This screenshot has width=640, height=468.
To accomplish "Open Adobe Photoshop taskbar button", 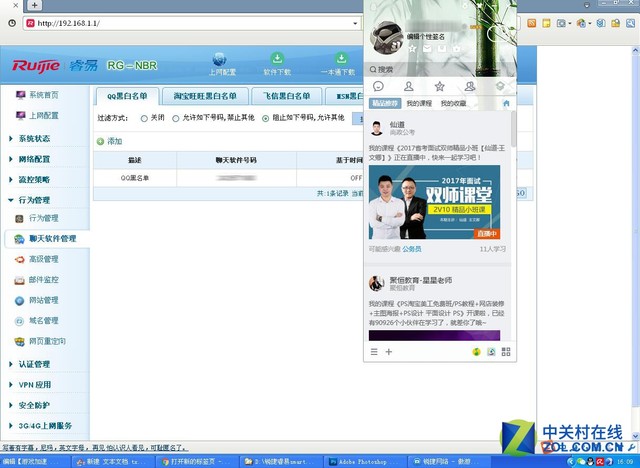I will (x=364, y=461).
